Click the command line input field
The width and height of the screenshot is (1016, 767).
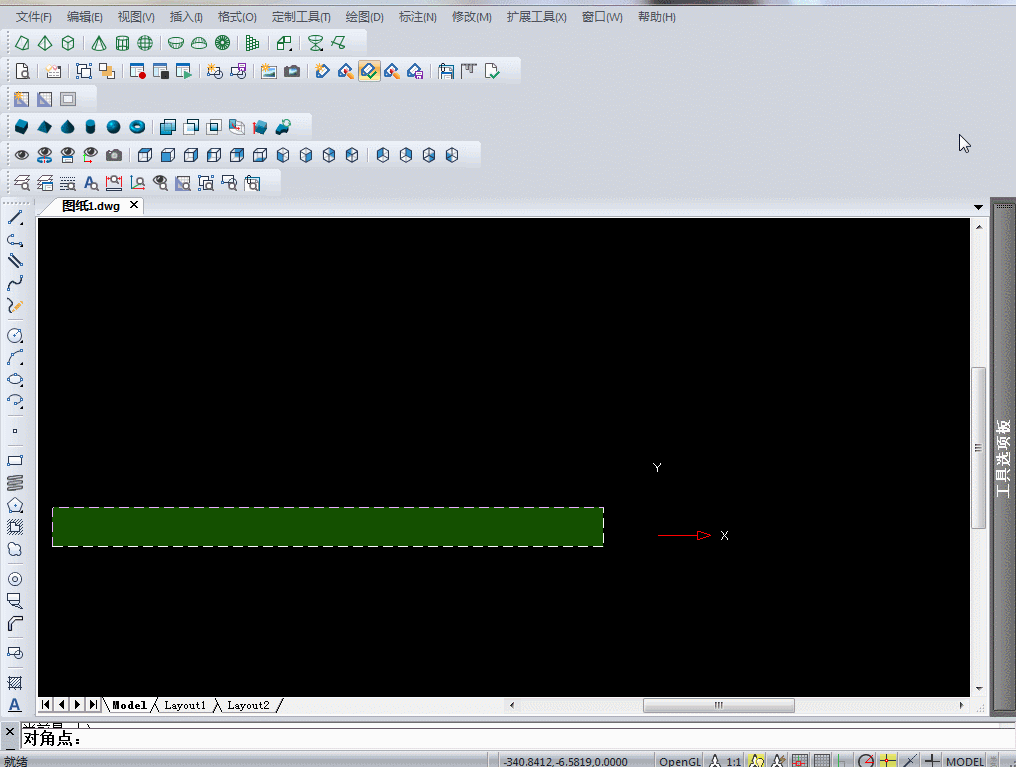(x=517, y=738)
